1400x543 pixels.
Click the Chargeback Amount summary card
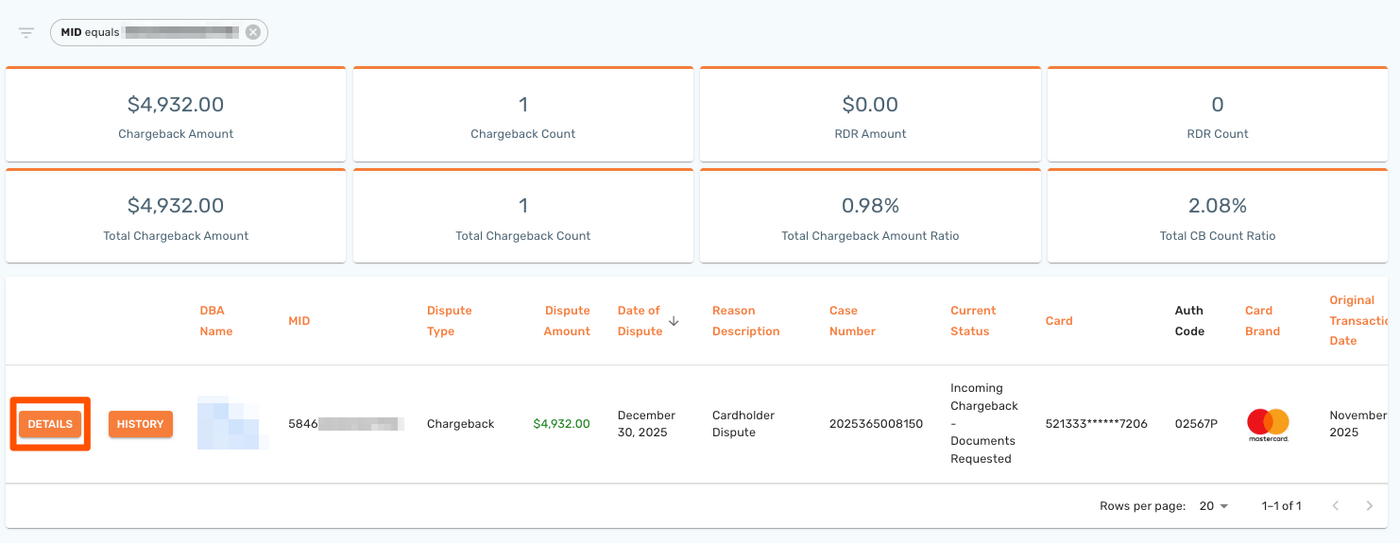(176, 115)
